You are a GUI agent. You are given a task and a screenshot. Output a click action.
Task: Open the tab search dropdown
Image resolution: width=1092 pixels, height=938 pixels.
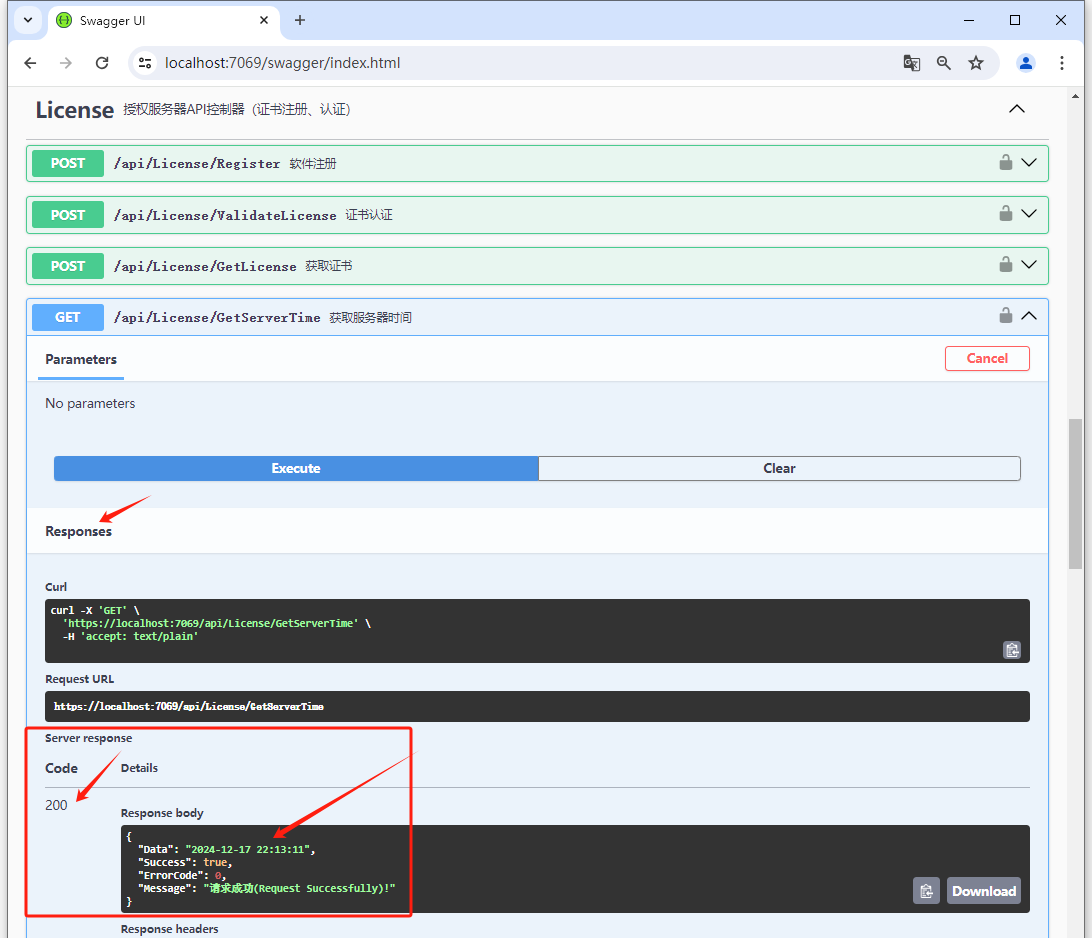coord(28,20)
